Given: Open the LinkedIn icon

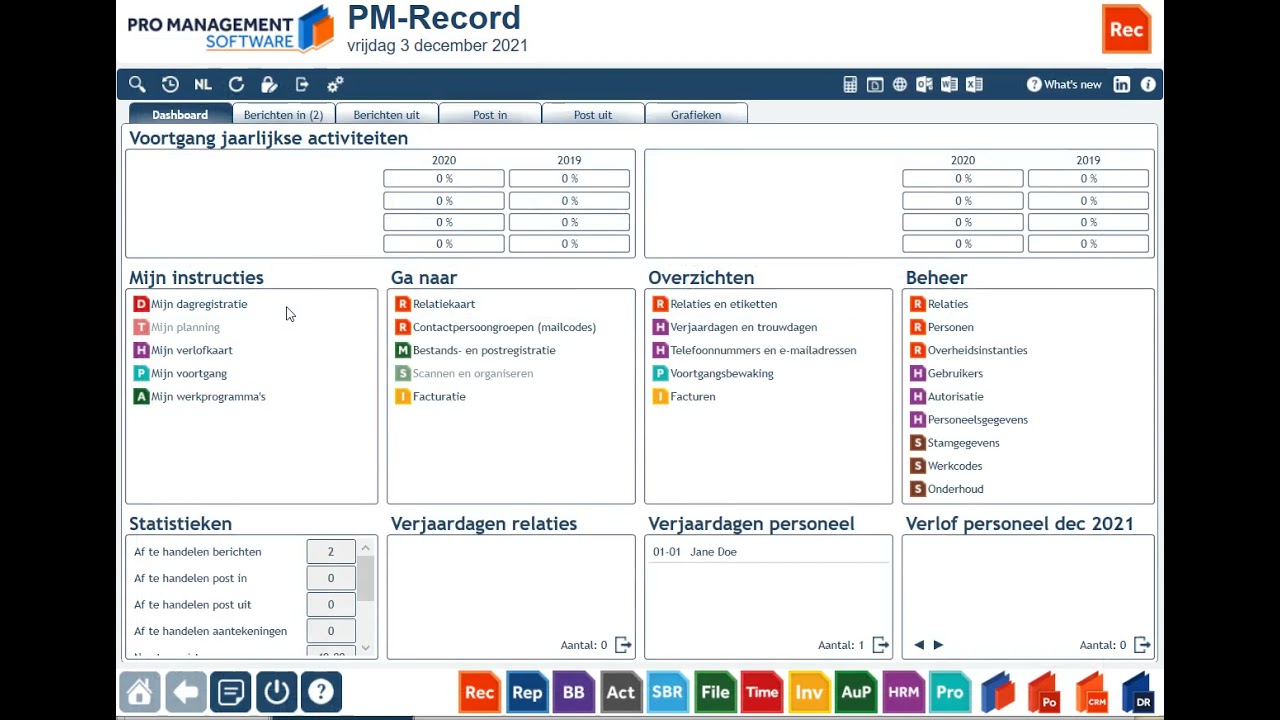Looking at the screenshot, I should click(1122, 85).
